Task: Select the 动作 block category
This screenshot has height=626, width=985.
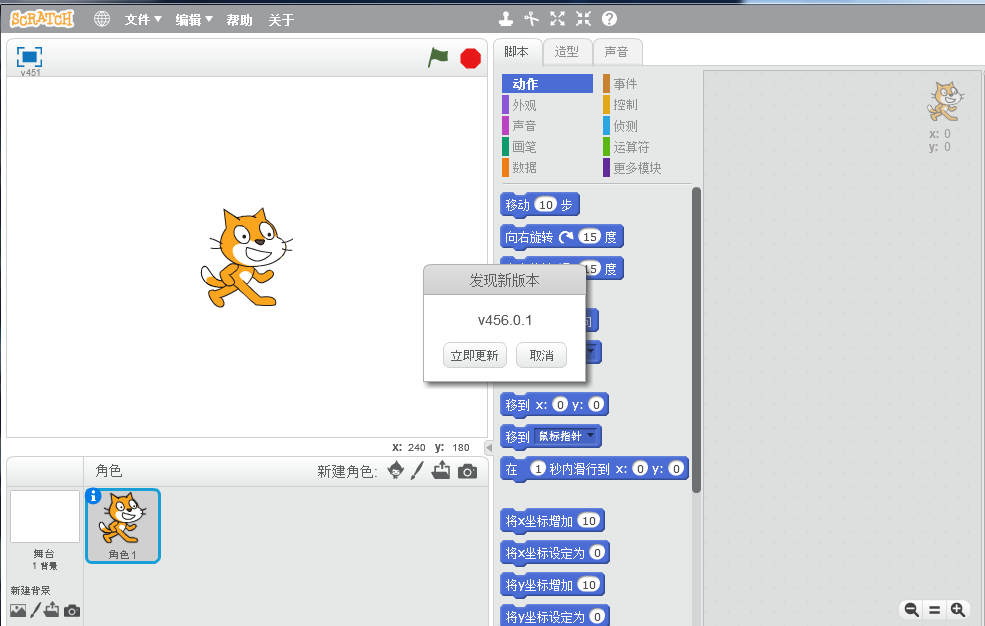Action: click(547, 84)
